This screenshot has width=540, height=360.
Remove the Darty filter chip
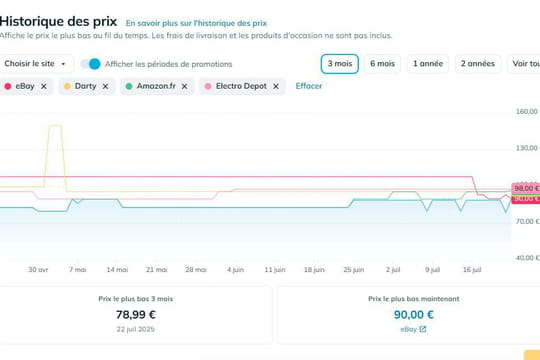tap(105, 86)
